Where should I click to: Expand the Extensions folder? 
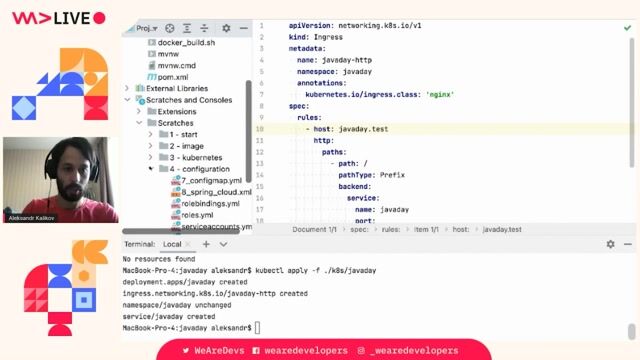pos(139,111)
